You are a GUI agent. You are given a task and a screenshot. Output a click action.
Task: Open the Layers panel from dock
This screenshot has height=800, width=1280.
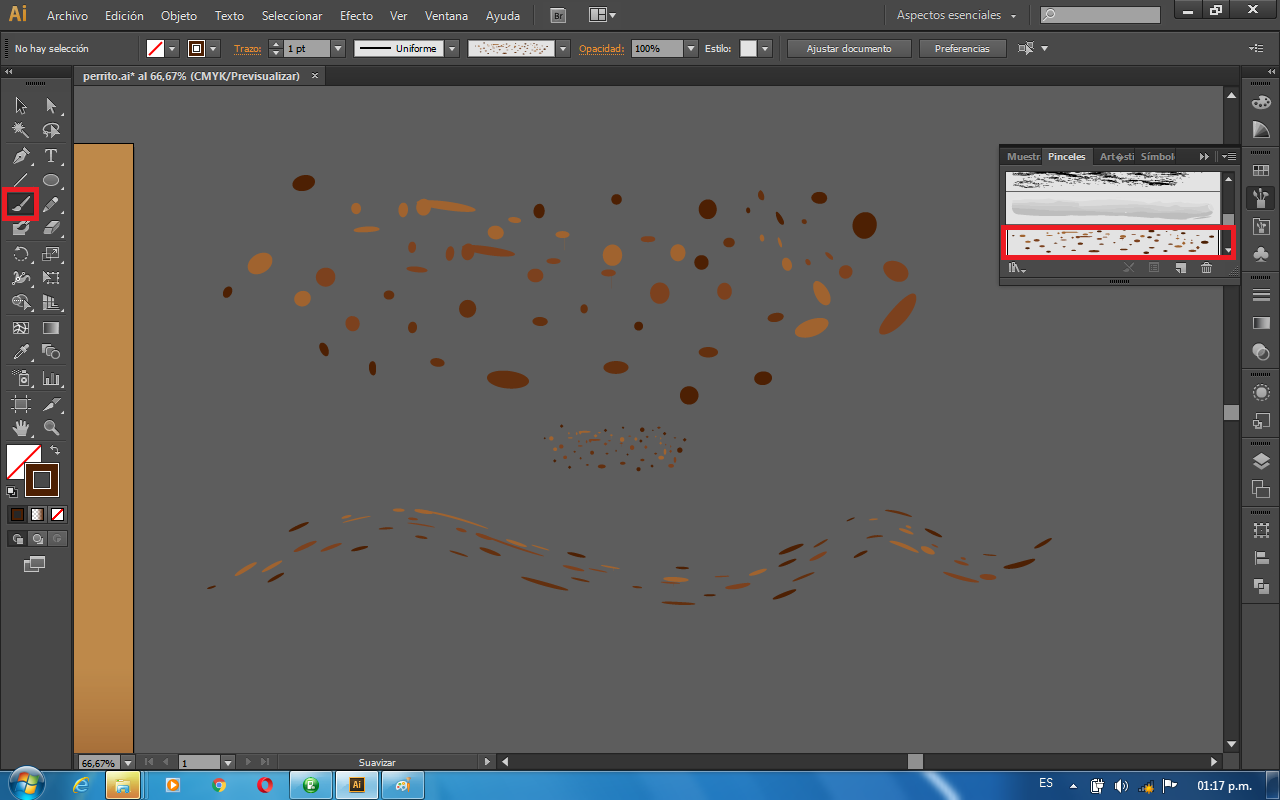pos(1261,461)
